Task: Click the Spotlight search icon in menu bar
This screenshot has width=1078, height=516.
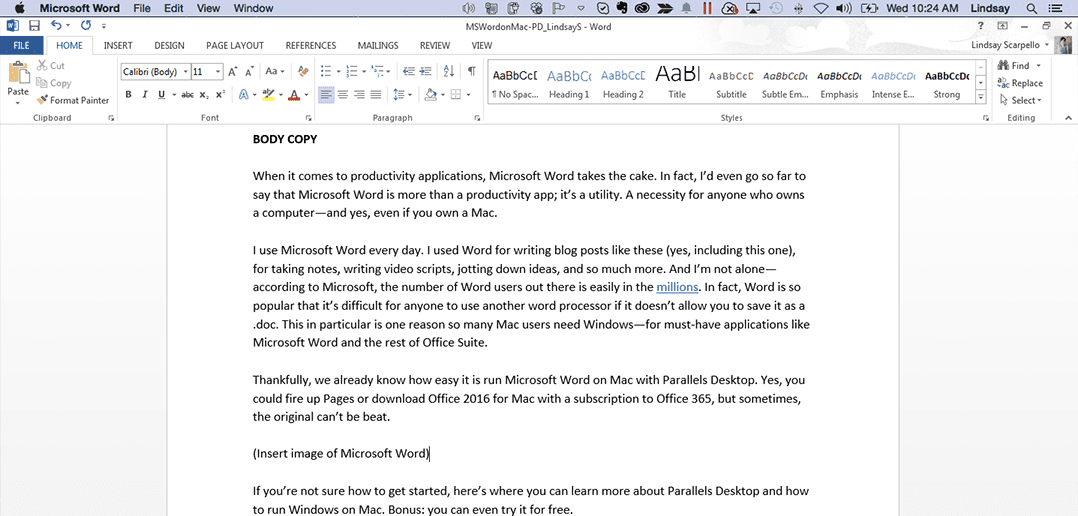Action: pyautogui.click(x=1031, y=8)
